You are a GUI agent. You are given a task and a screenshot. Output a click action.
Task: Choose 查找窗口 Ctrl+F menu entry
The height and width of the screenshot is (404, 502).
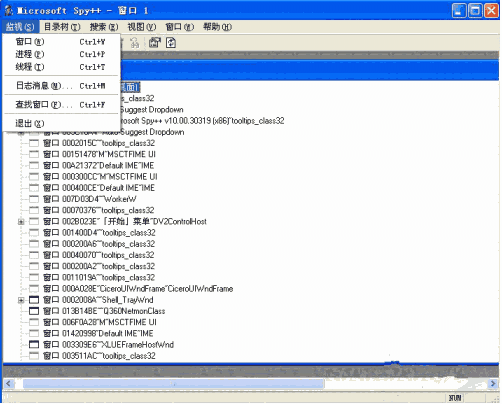pos(61,105)
